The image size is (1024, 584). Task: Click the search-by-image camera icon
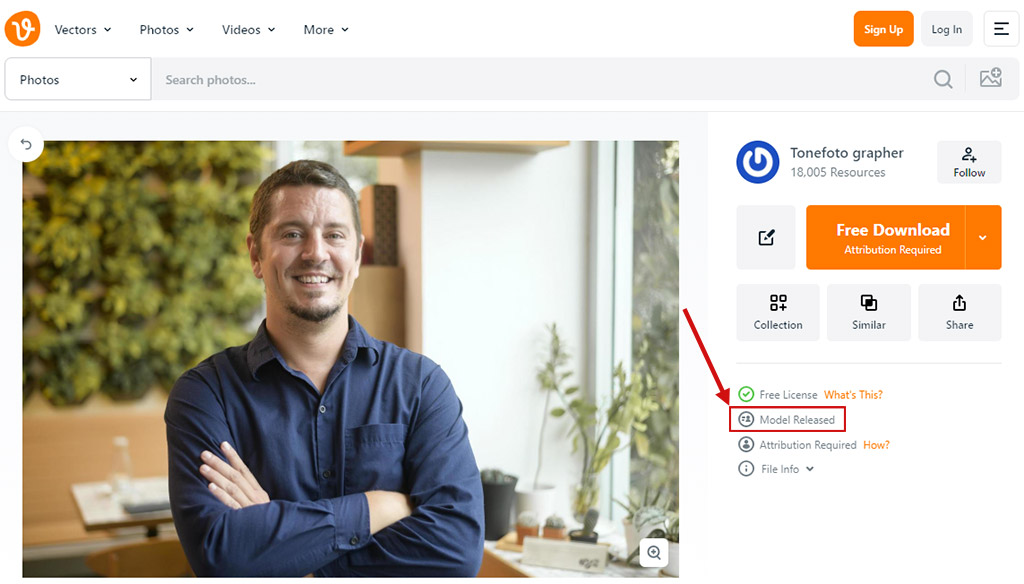[x=991, y=77]
